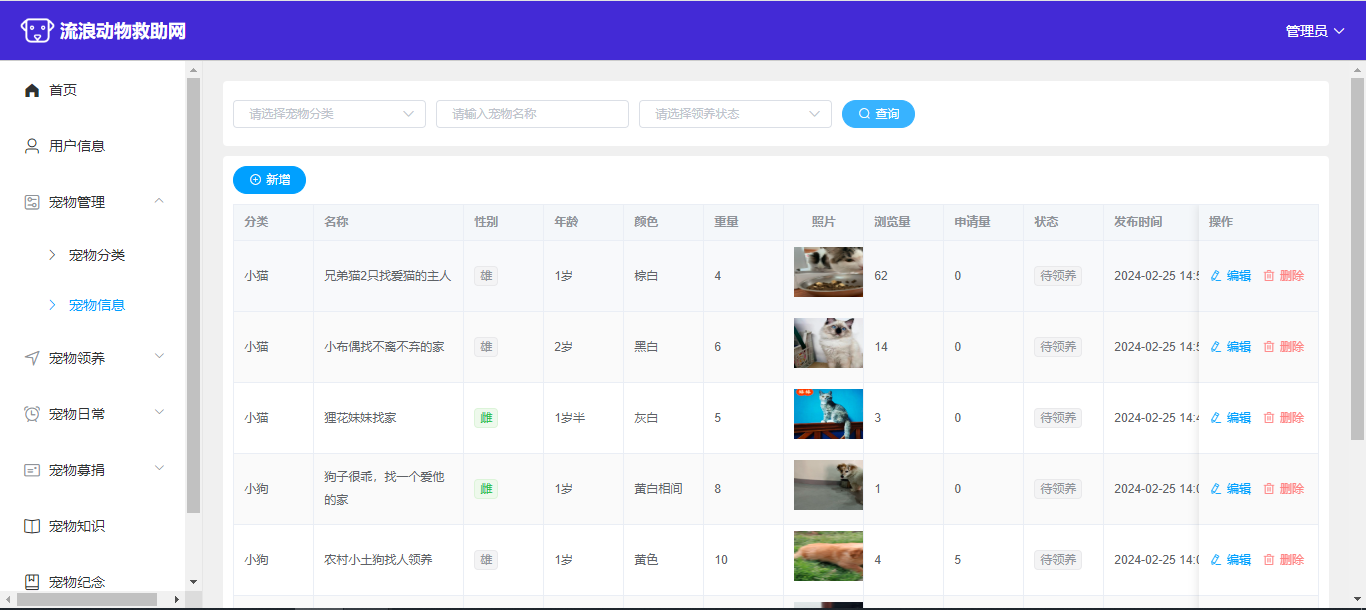Click the 请输入宠物名称 input field

pos(532,114)
